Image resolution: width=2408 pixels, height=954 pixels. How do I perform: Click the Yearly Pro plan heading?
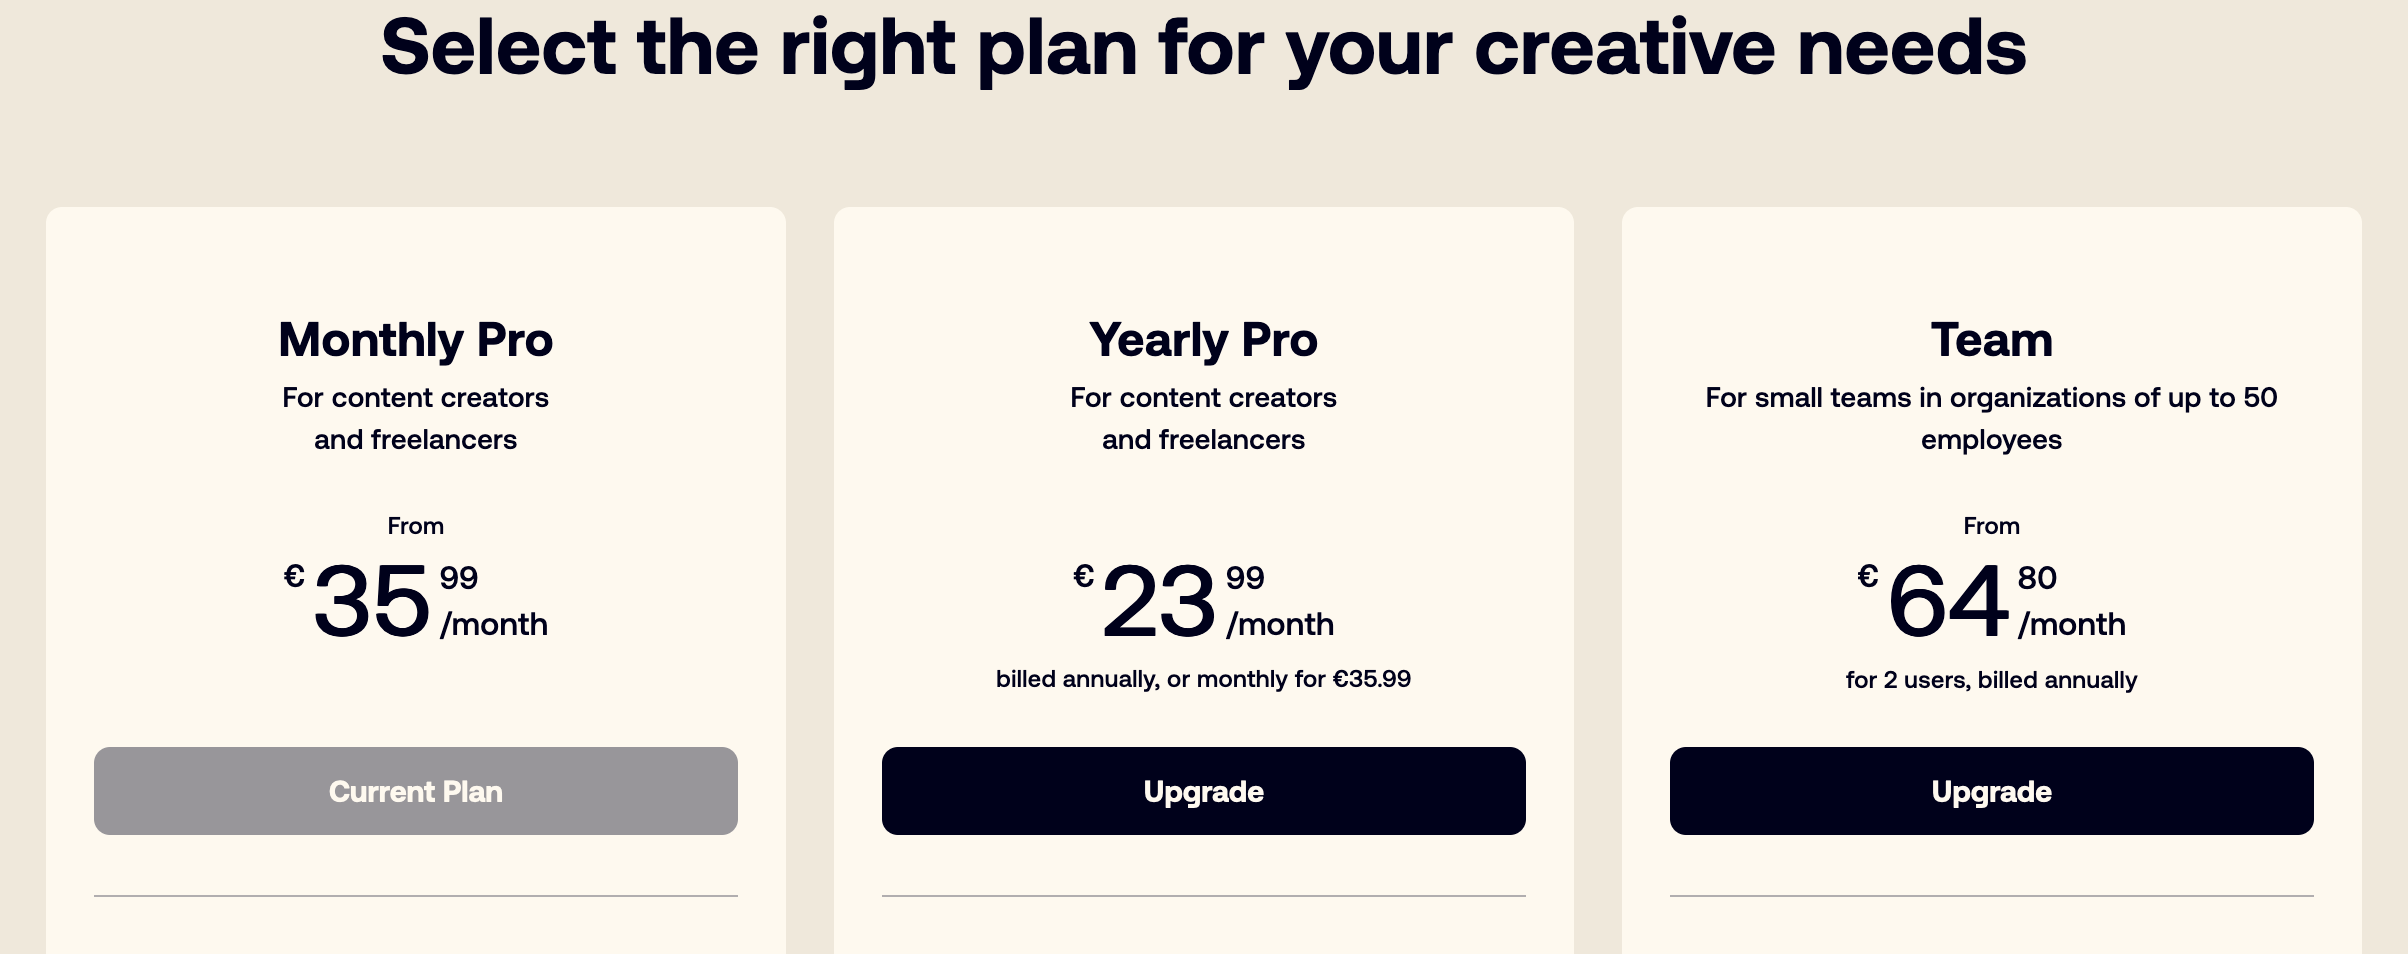[x=1203, y=340]
